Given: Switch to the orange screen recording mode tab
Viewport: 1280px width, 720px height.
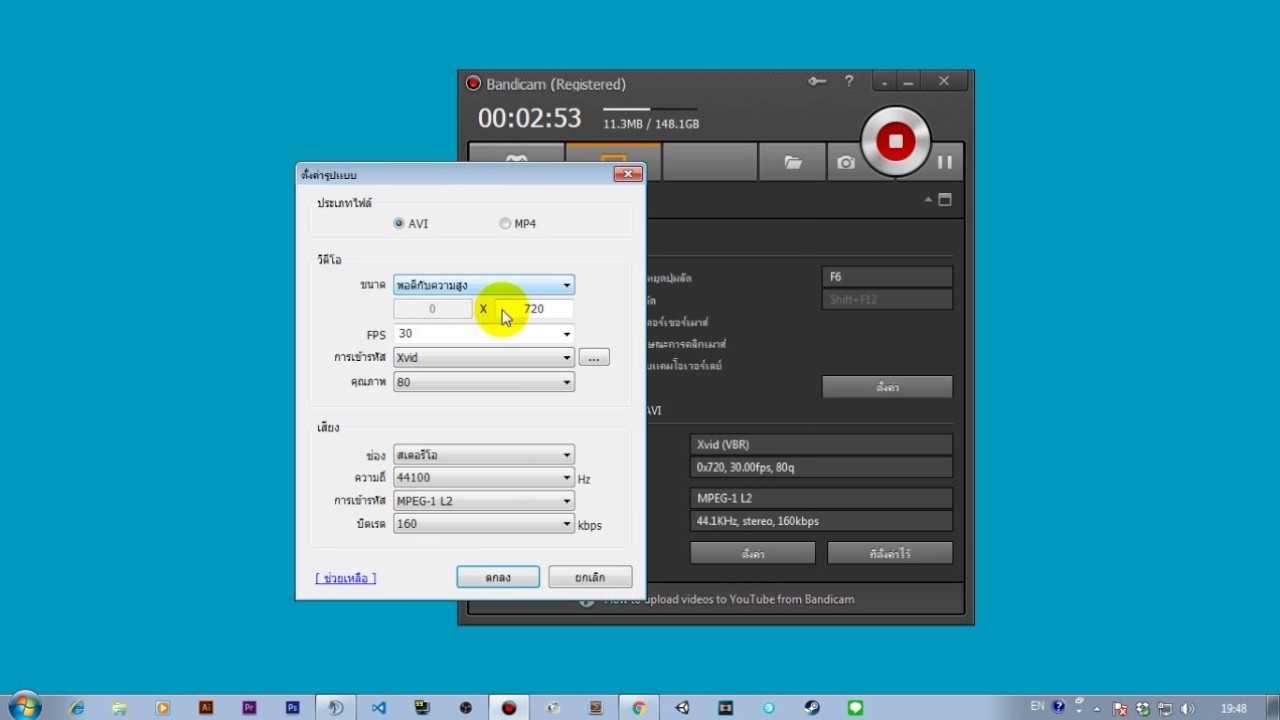Looking at the screenshot, I should click(x=613, y=160).
